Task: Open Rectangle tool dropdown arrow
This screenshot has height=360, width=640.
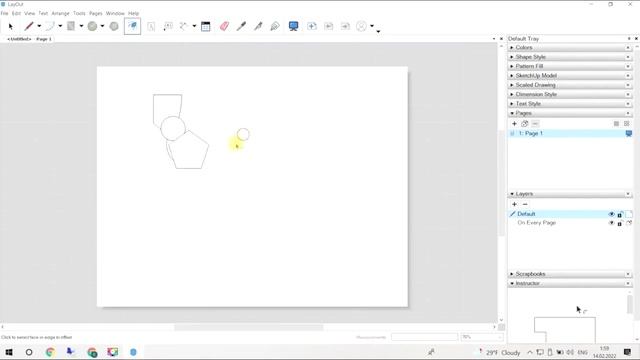Action: [x=81, y=27]
